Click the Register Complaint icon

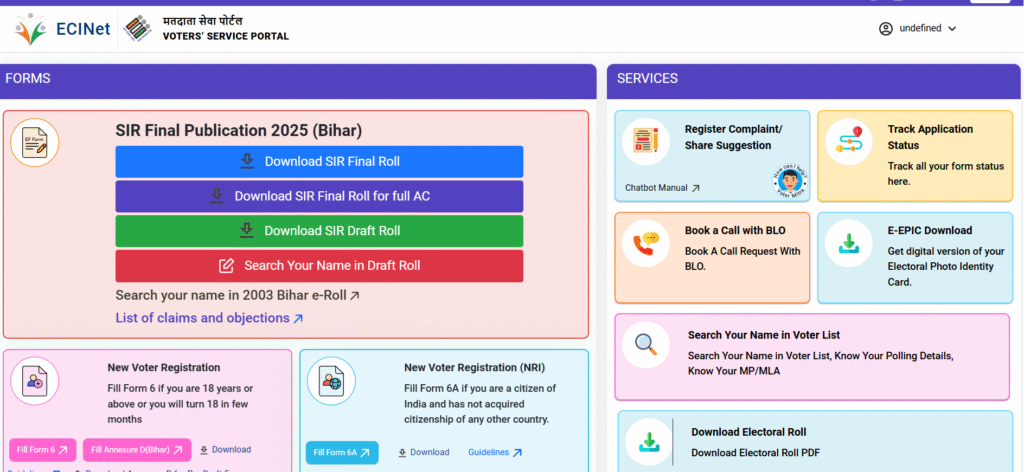[646, 142]
